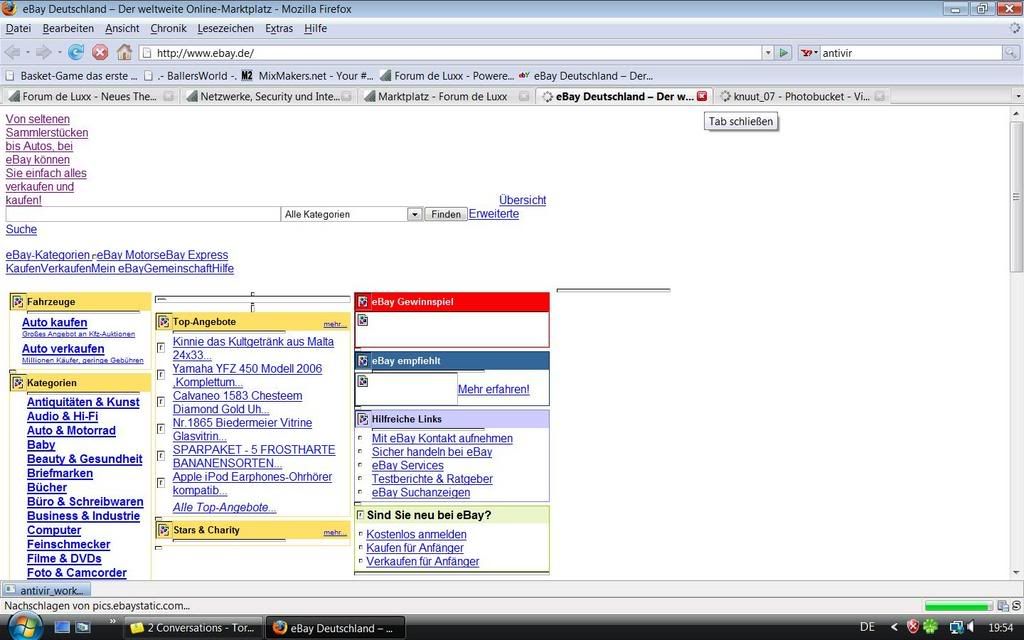The width and height of the screenshot is (1024, 640).
Task: Open the Windows Start menu
Action: pos(25,628)
